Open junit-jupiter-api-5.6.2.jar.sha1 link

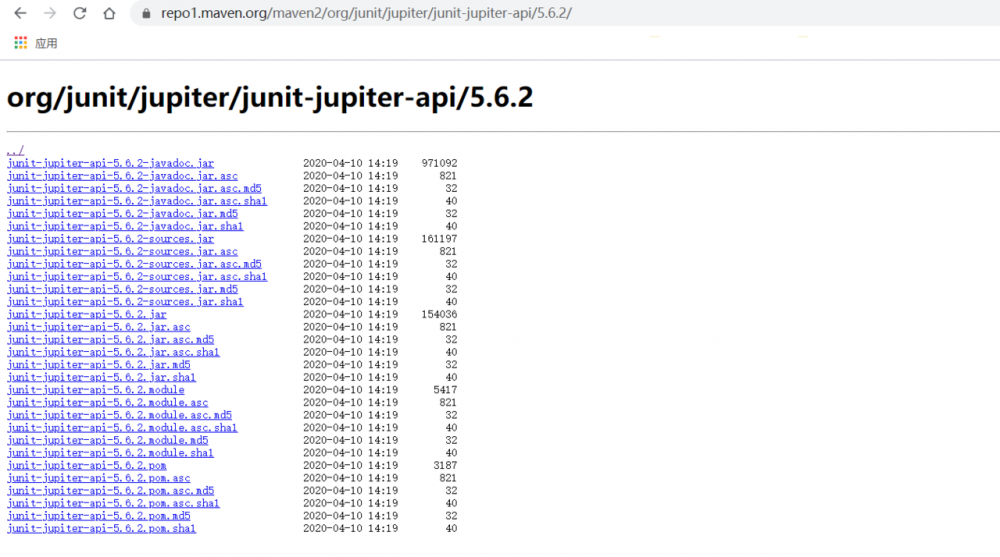point(101,378)
